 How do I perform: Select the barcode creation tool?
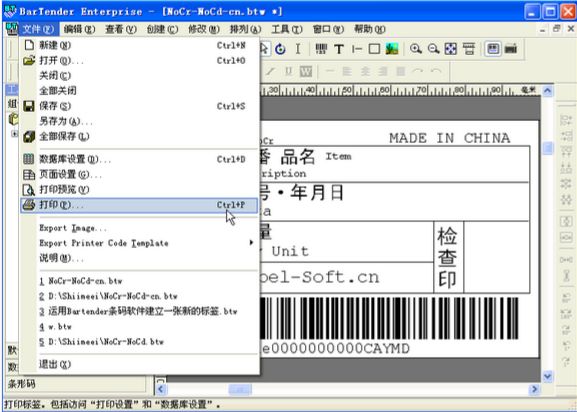pos(321,49)
